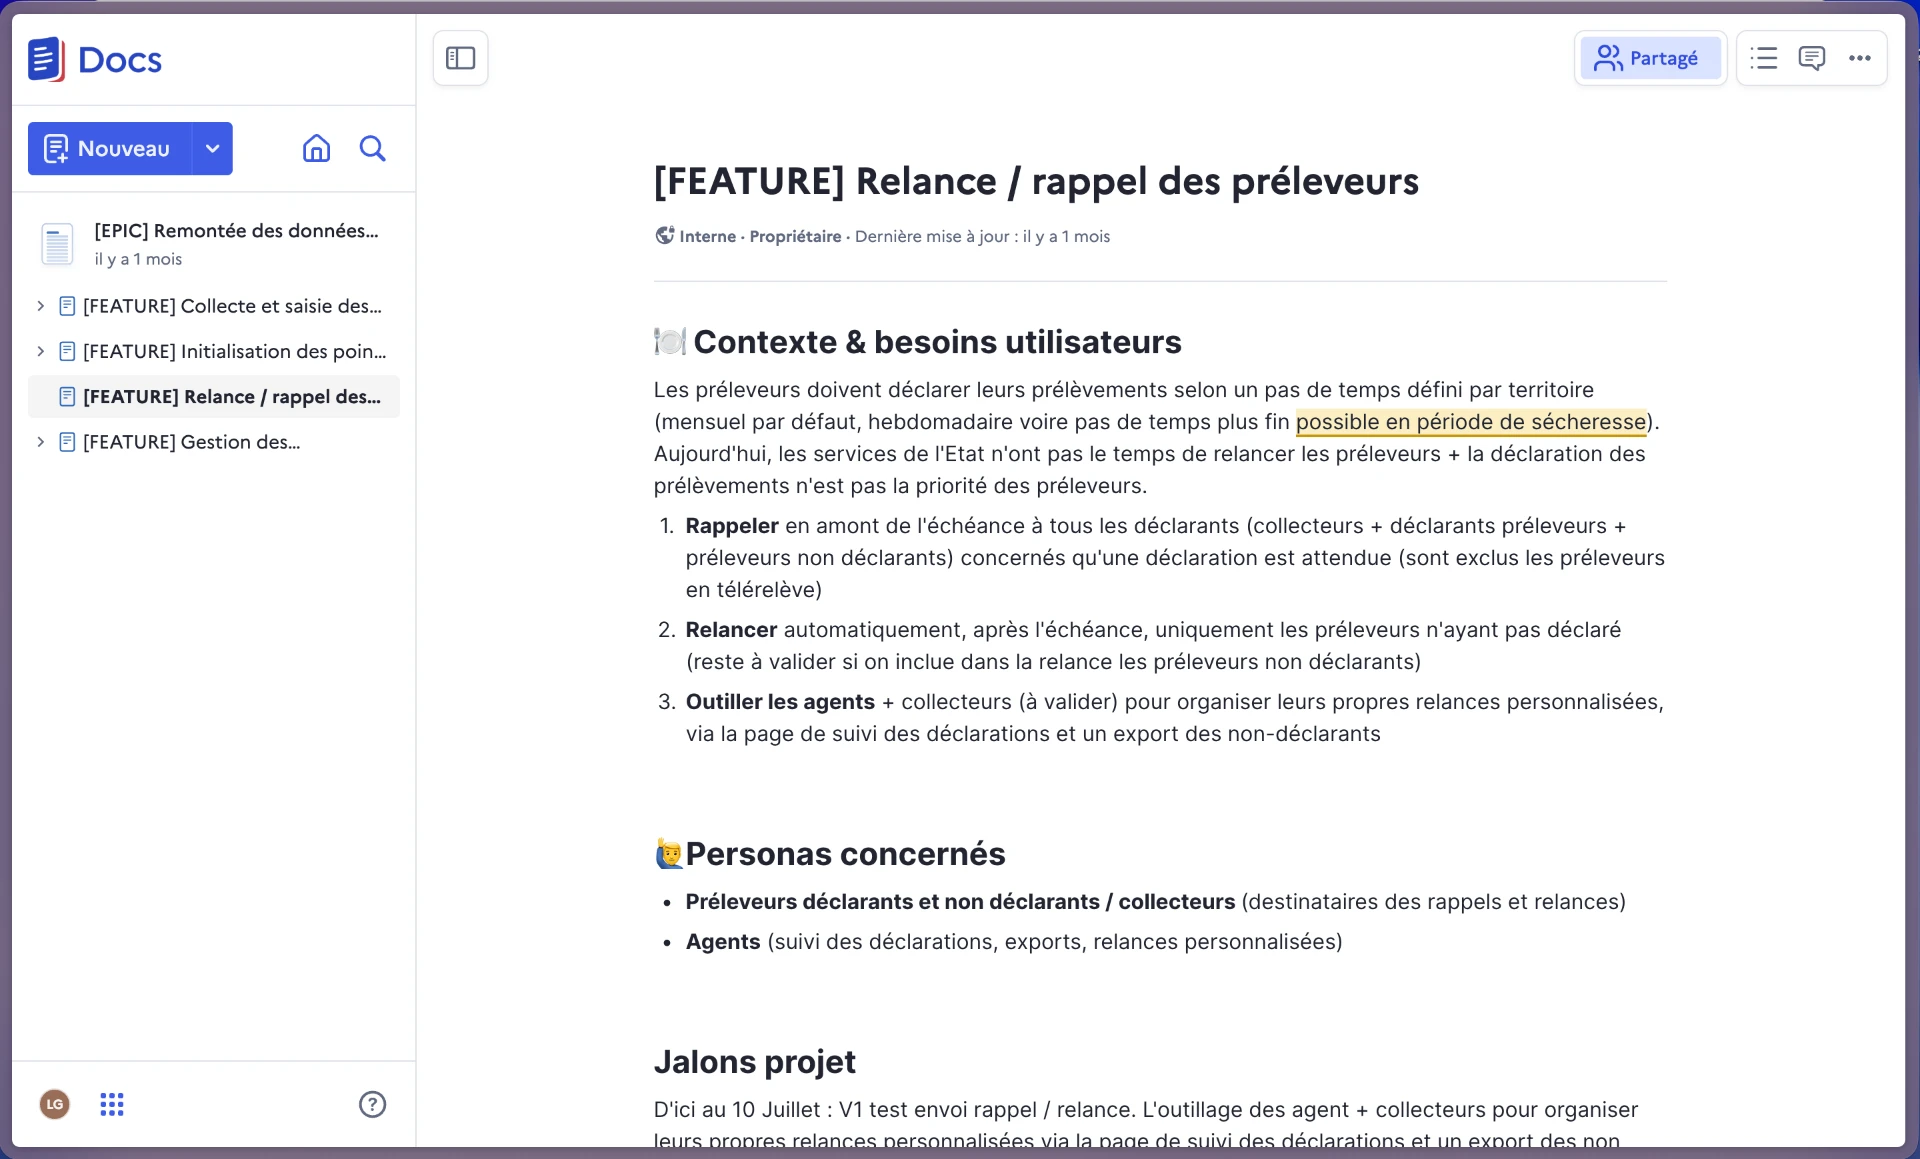Click the bold Agents bullet text
The image size is (1920, 1159).
point(723,942)
